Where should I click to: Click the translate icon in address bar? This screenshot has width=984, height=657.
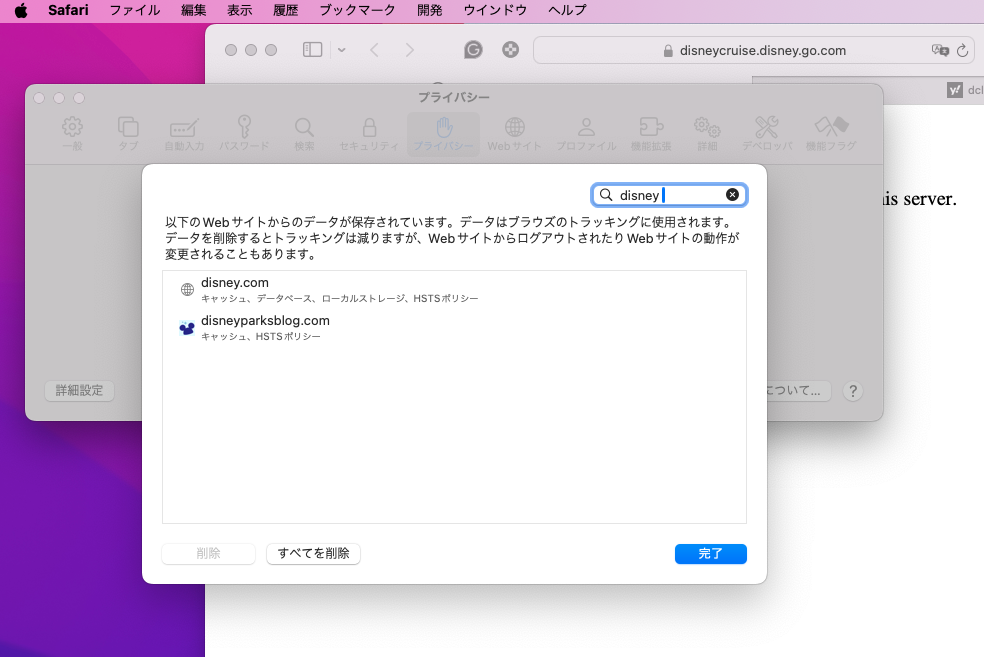[x=939, y=50]
